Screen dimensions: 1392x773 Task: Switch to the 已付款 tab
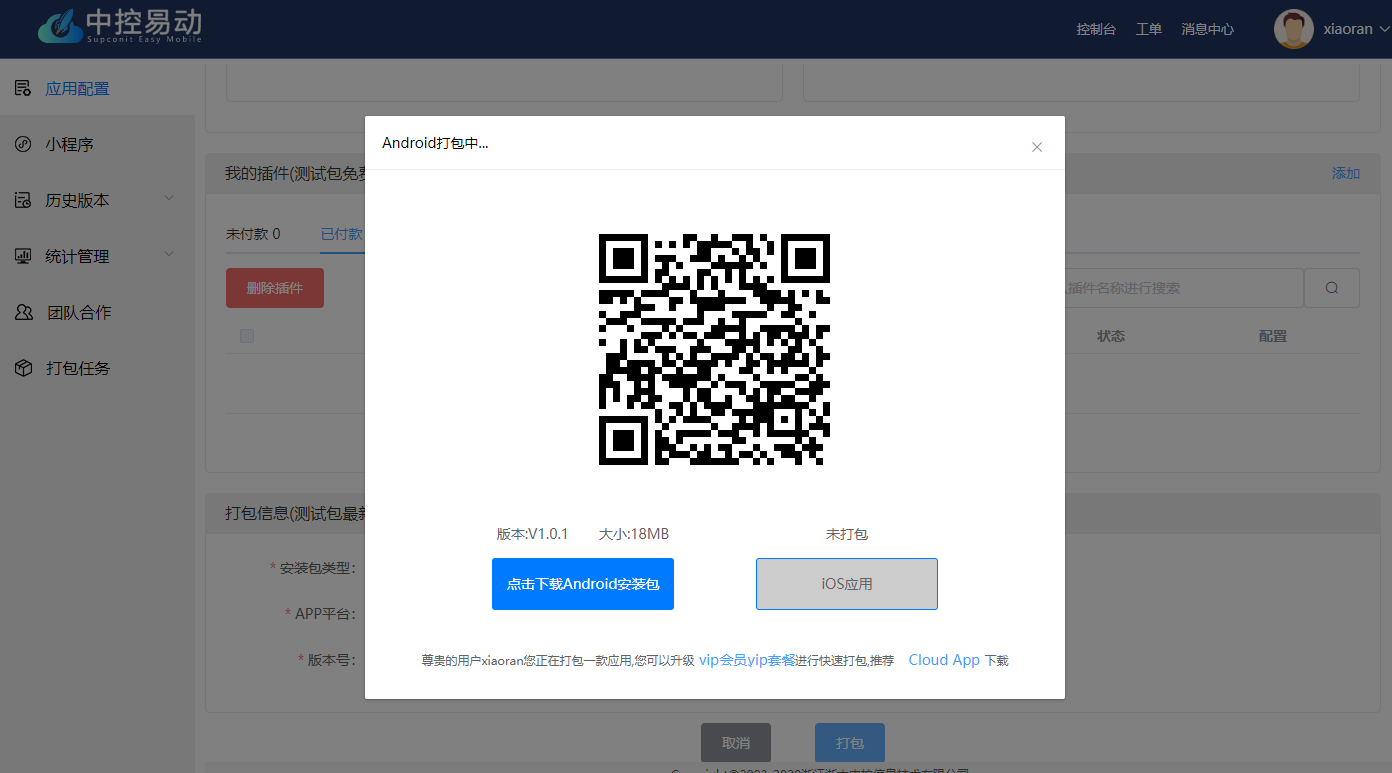[341, 234]
